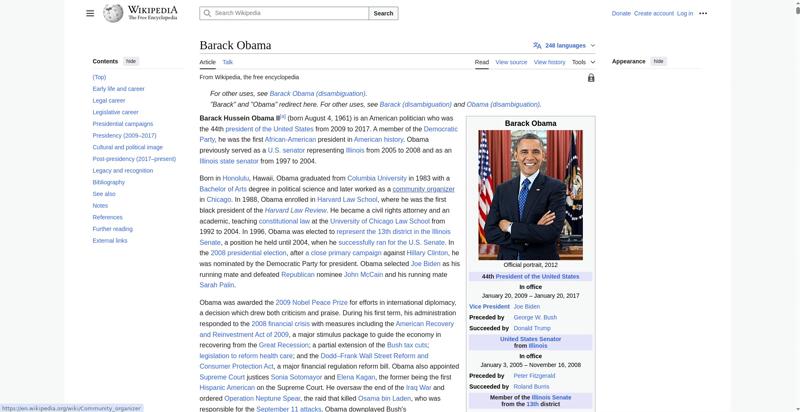Go to Bibliography section
This screenshot has height=412, width=800.
point(109,183)
